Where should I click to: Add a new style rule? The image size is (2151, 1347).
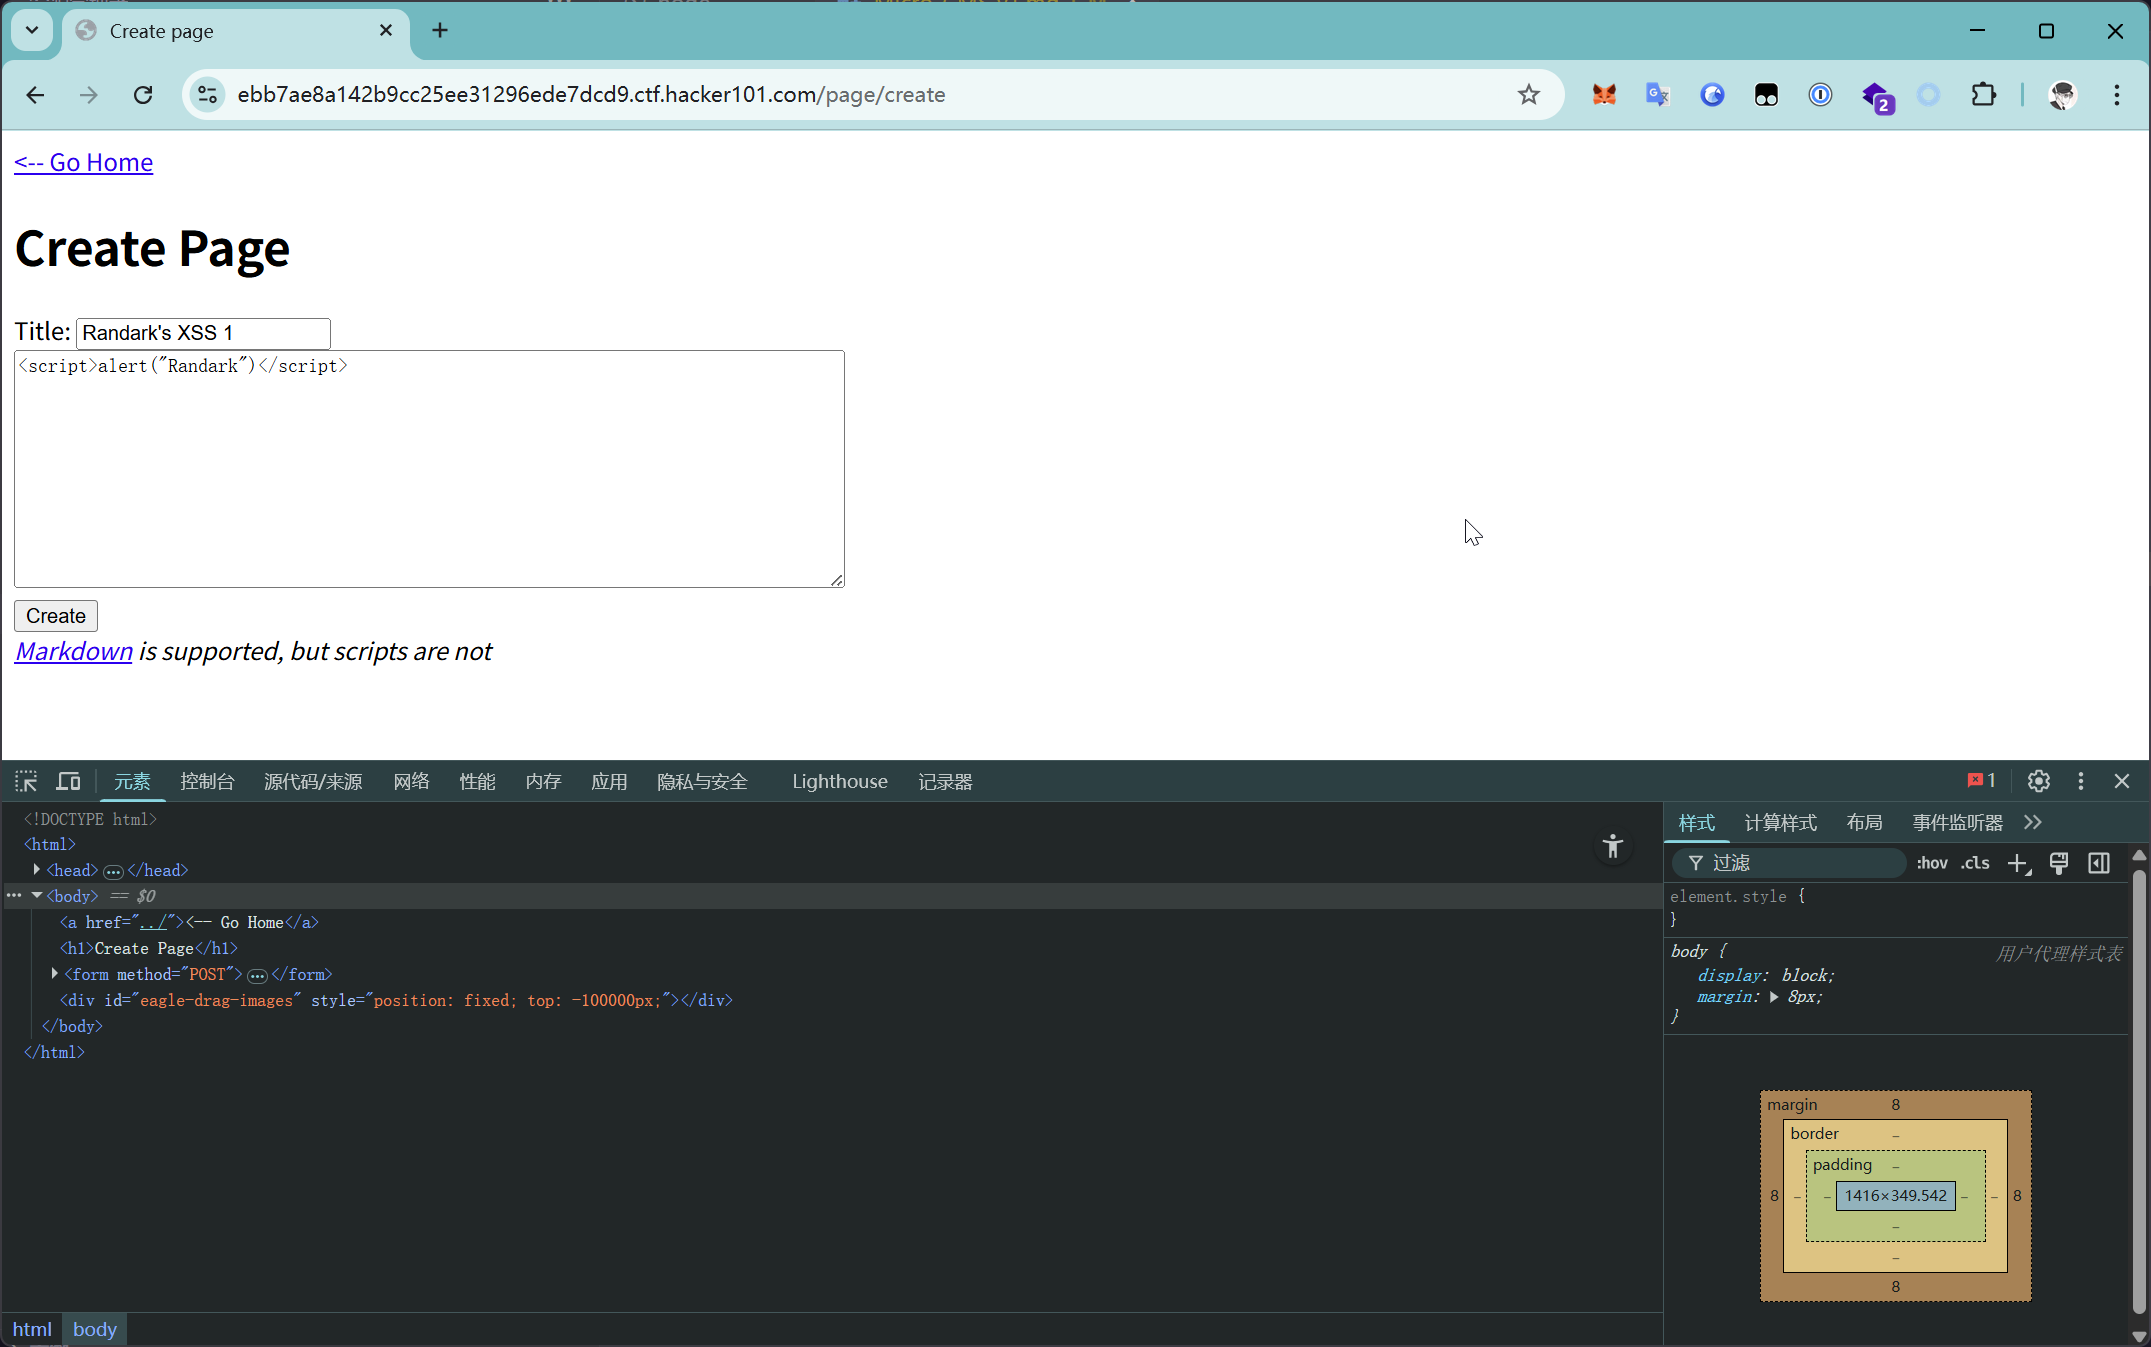pos(2019,864)
